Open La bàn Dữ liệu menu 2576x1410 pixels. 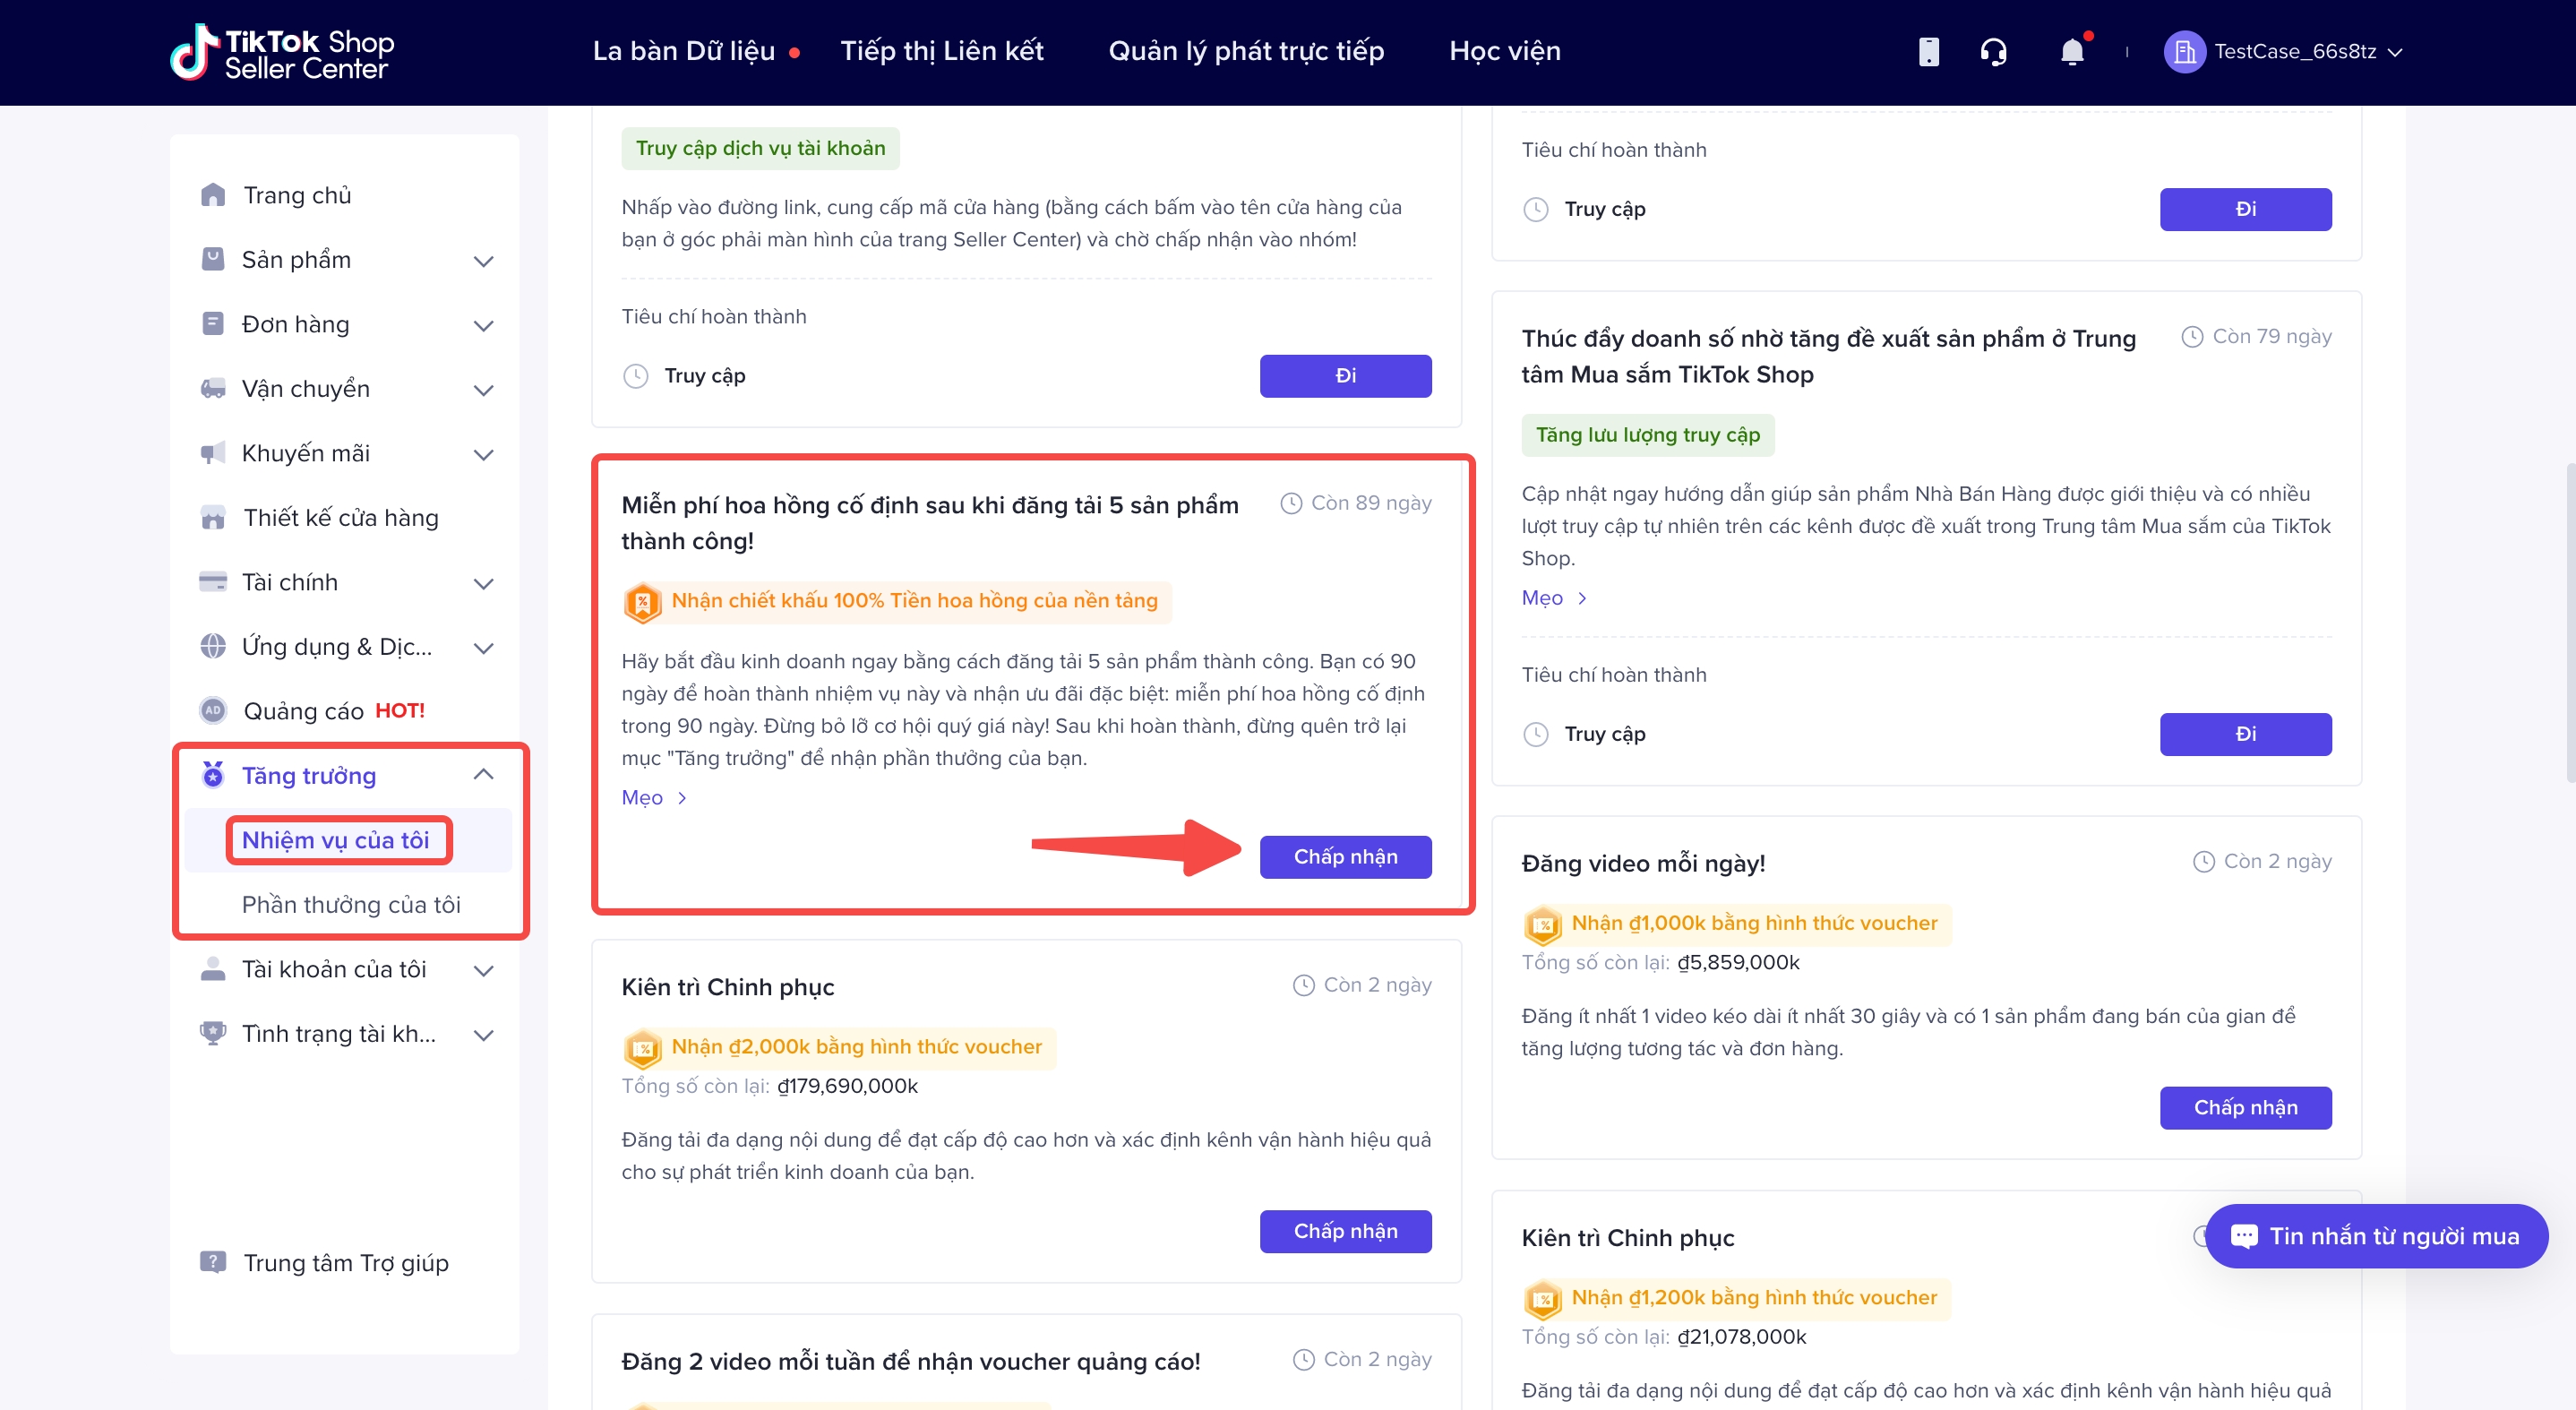[x=684, y=52]
